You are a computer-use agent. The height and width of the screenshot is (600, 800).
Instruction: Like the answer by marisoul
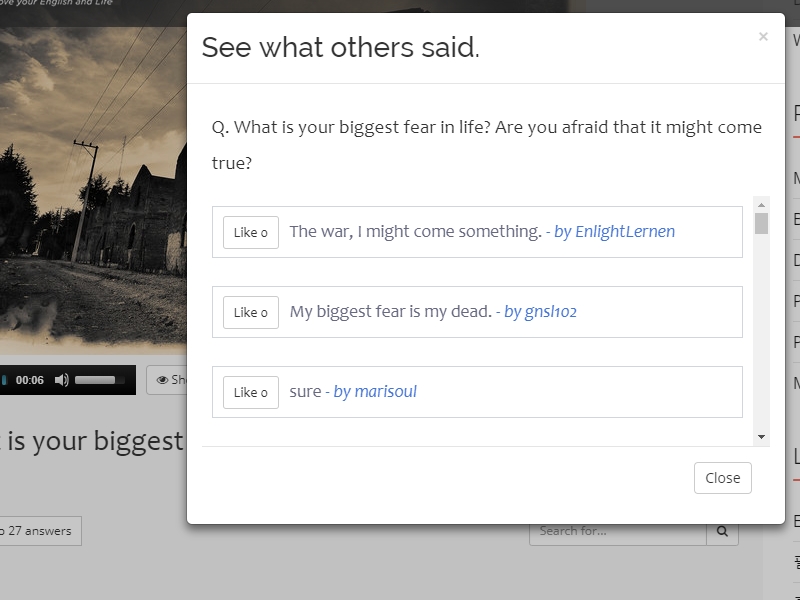pyautogui.click(x=251, y=392)
